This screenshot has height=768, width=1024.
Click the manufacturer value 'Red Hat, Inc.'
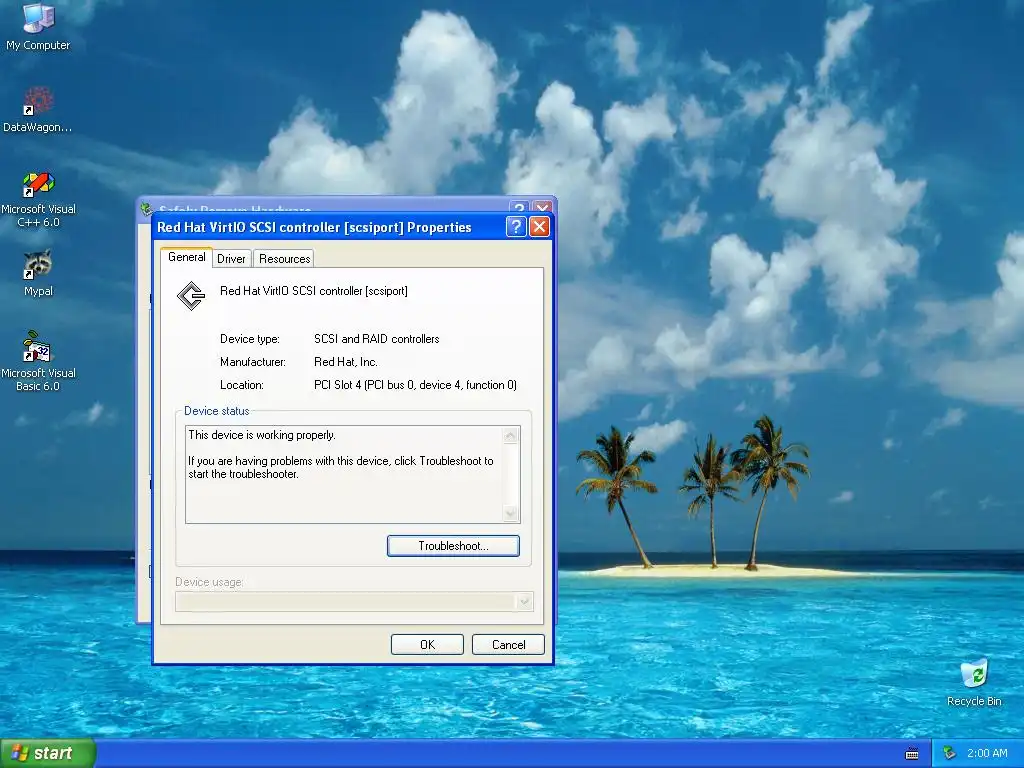(x=346, y=362)
